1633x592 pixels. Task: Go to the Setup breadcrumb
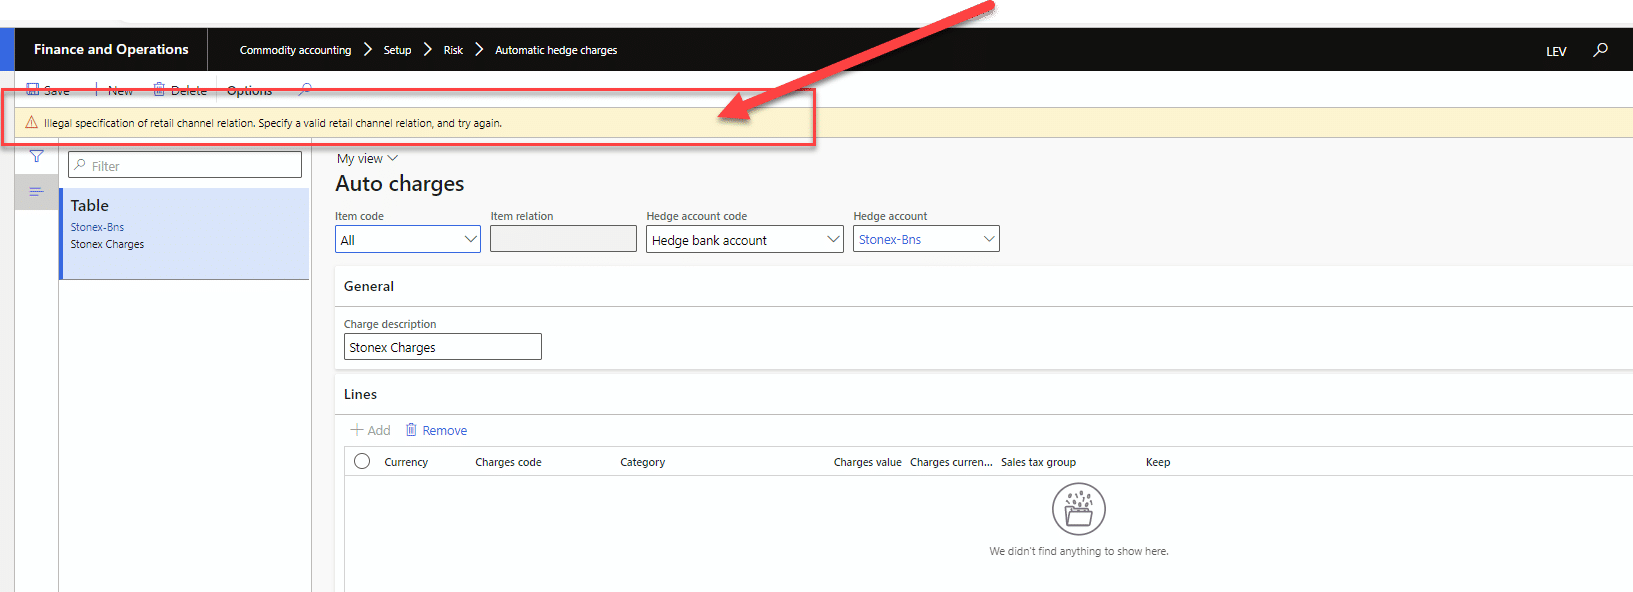[397, 50]
